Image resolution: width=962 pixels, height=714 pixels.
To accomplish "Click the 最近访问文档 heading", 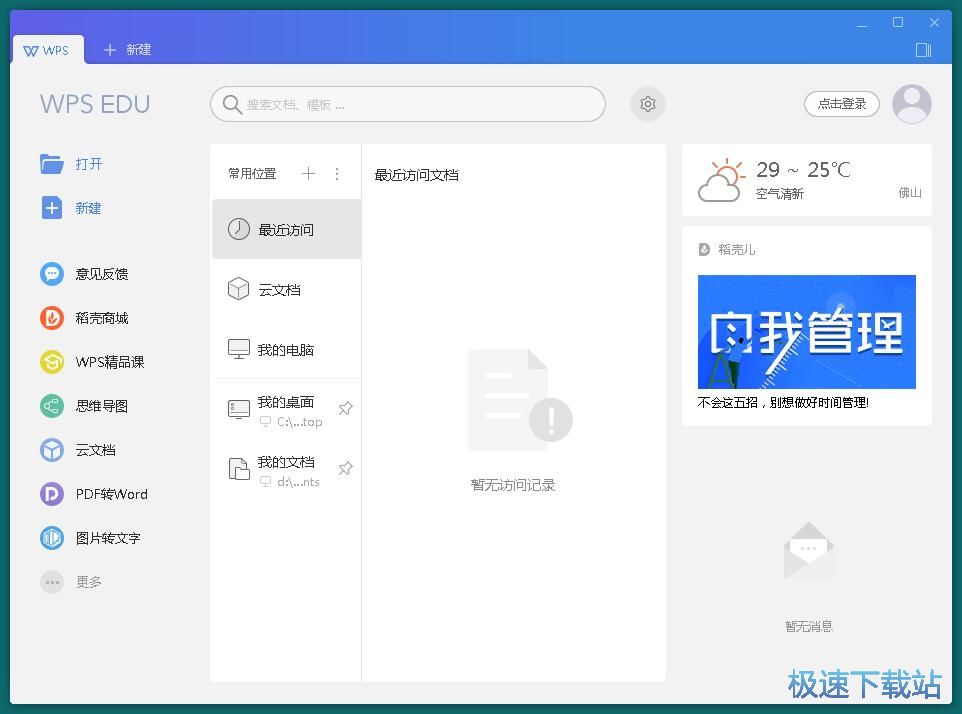I will point(417,175).
